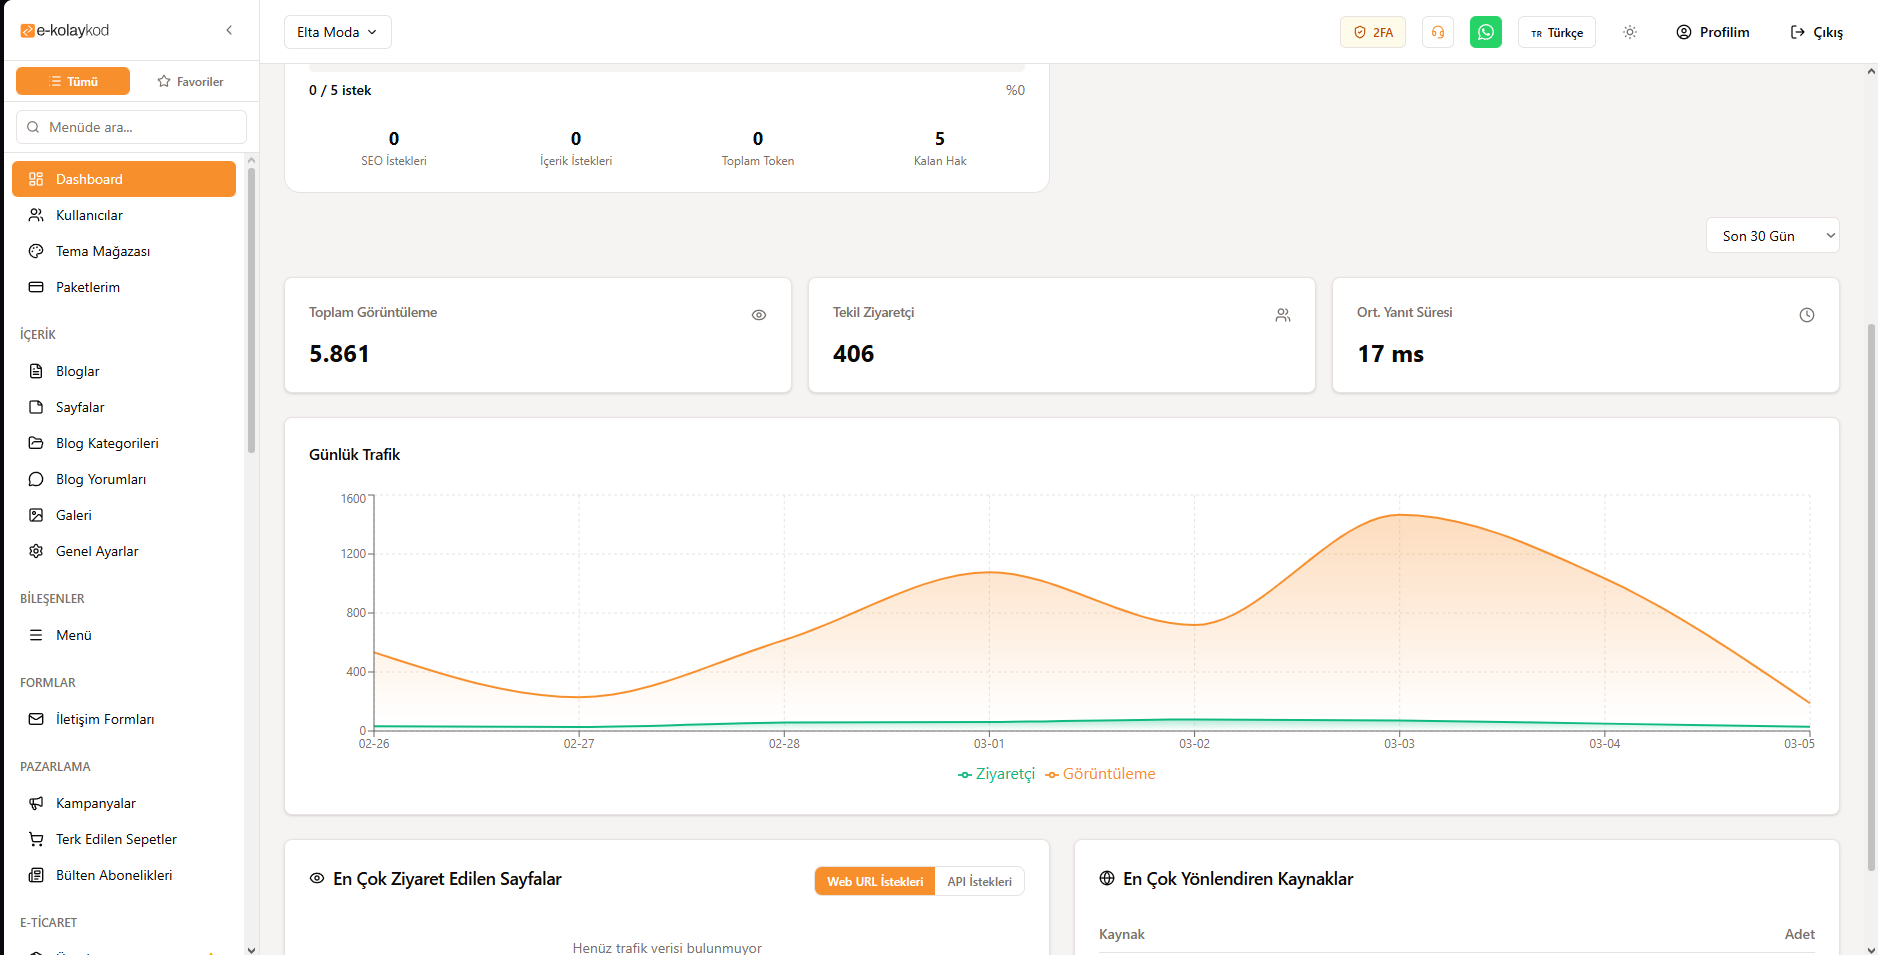Click the headset support icon

pyautogui.click(x=1437, y=32)
